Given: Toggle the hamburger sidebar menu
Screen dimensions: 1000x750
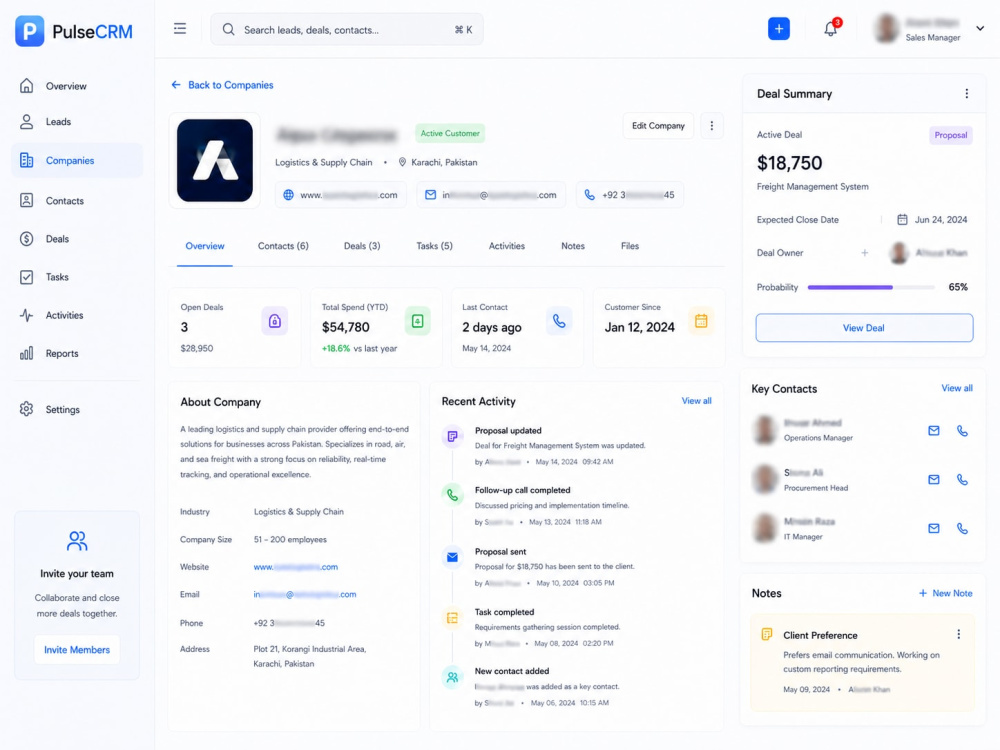Looking at the screenshot, I should pyautogui.click(x=180, y=29).
